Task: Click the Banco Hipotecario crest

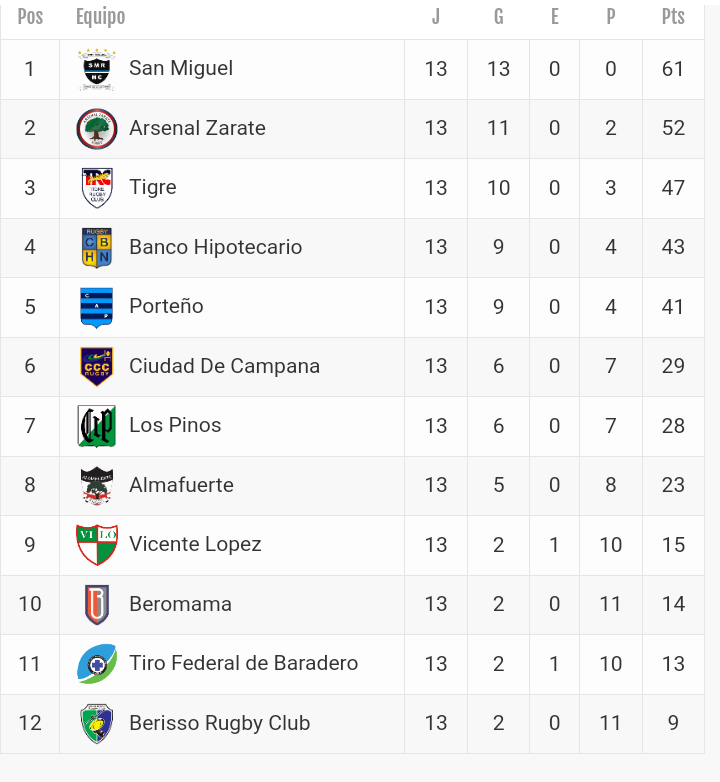Action: [97, 248]
